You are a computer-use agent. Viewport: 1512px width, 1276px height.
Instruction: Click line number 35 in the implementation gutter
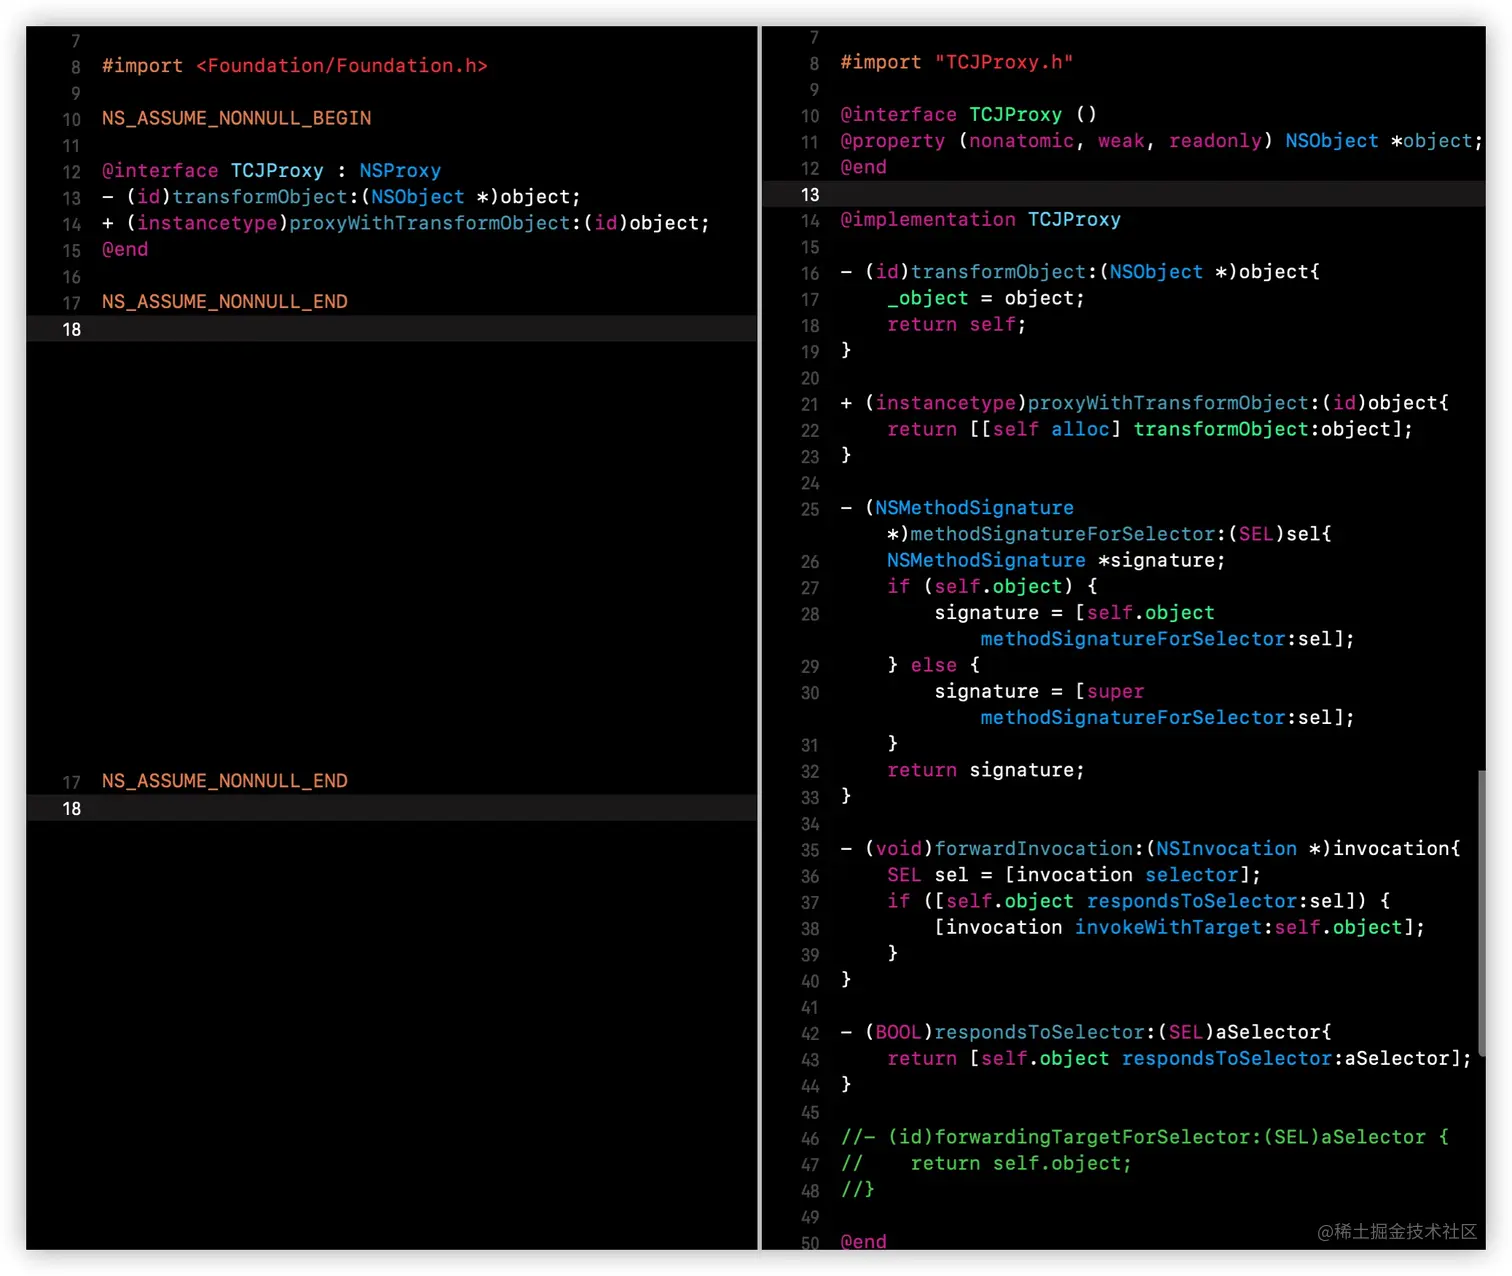tap(810, 850)
